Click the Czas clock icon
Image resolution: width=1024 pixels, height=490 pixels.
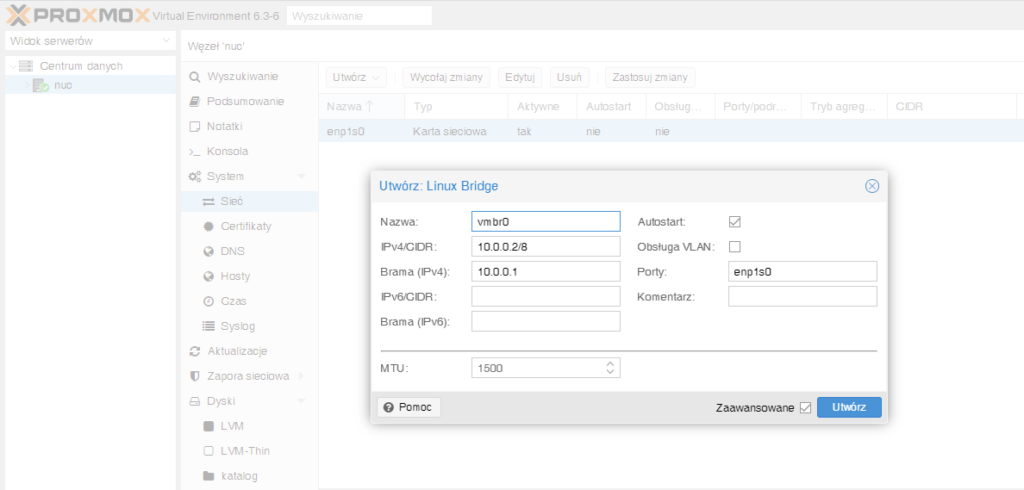tap(209, 301)
